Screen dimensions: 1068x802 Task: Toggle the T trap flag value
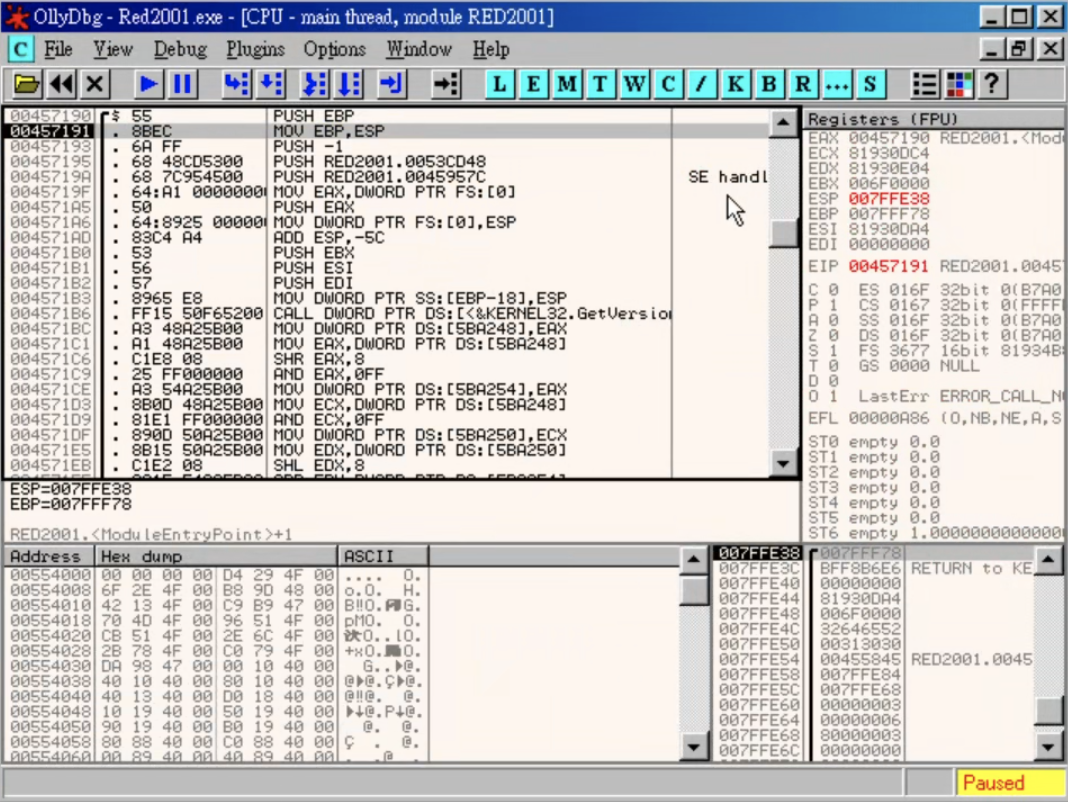point(832,366)
